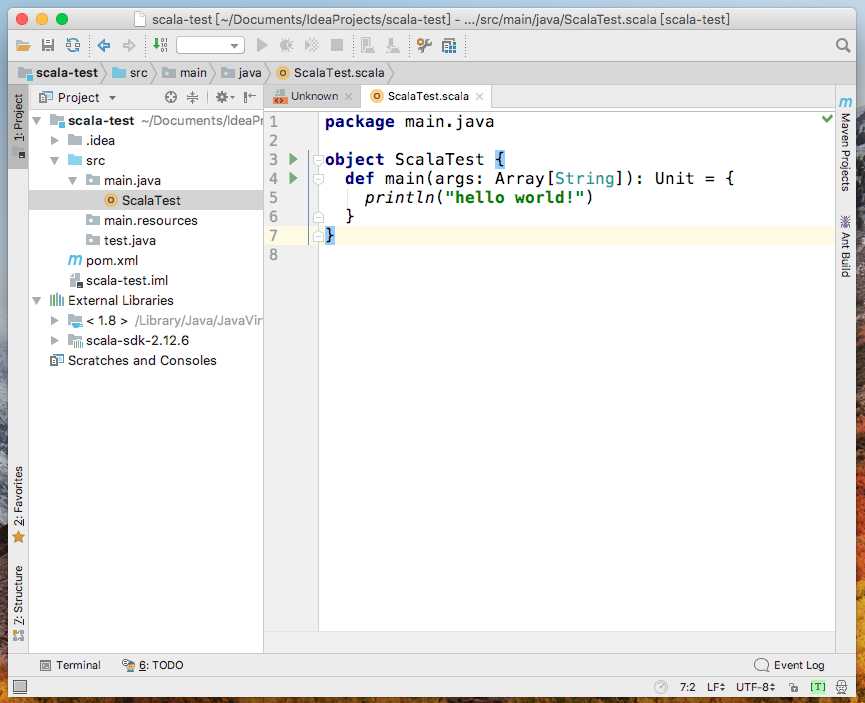Collapse the scala-test project root node
Screen dimensions: 865x703
tap(37, 120)
